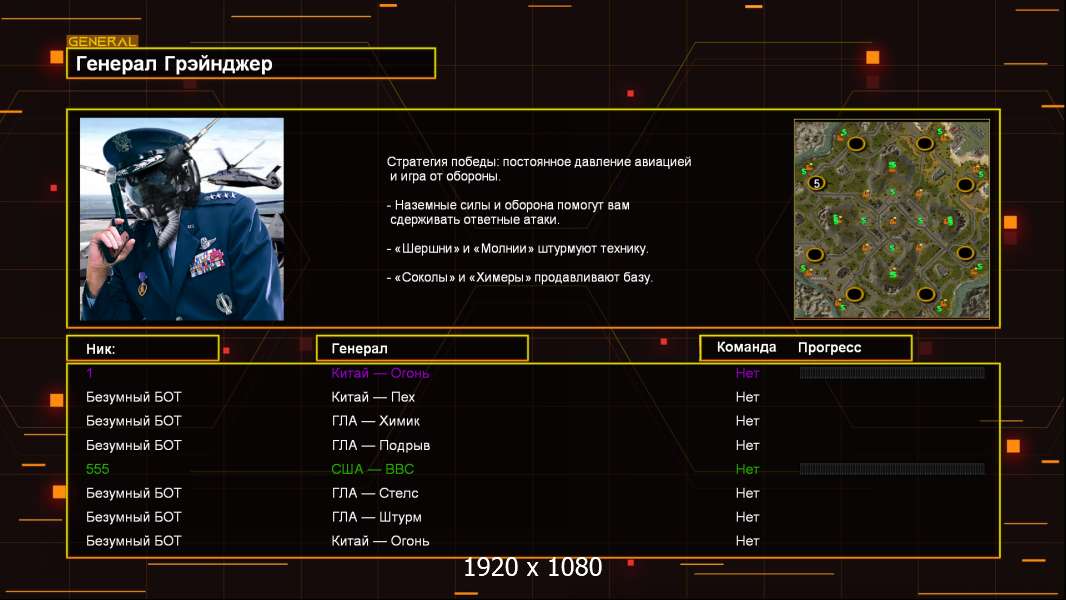Pick the "ГЛА — Стелс" general entry
This screenshot has width=1066, height=600.
click(375, 493)
